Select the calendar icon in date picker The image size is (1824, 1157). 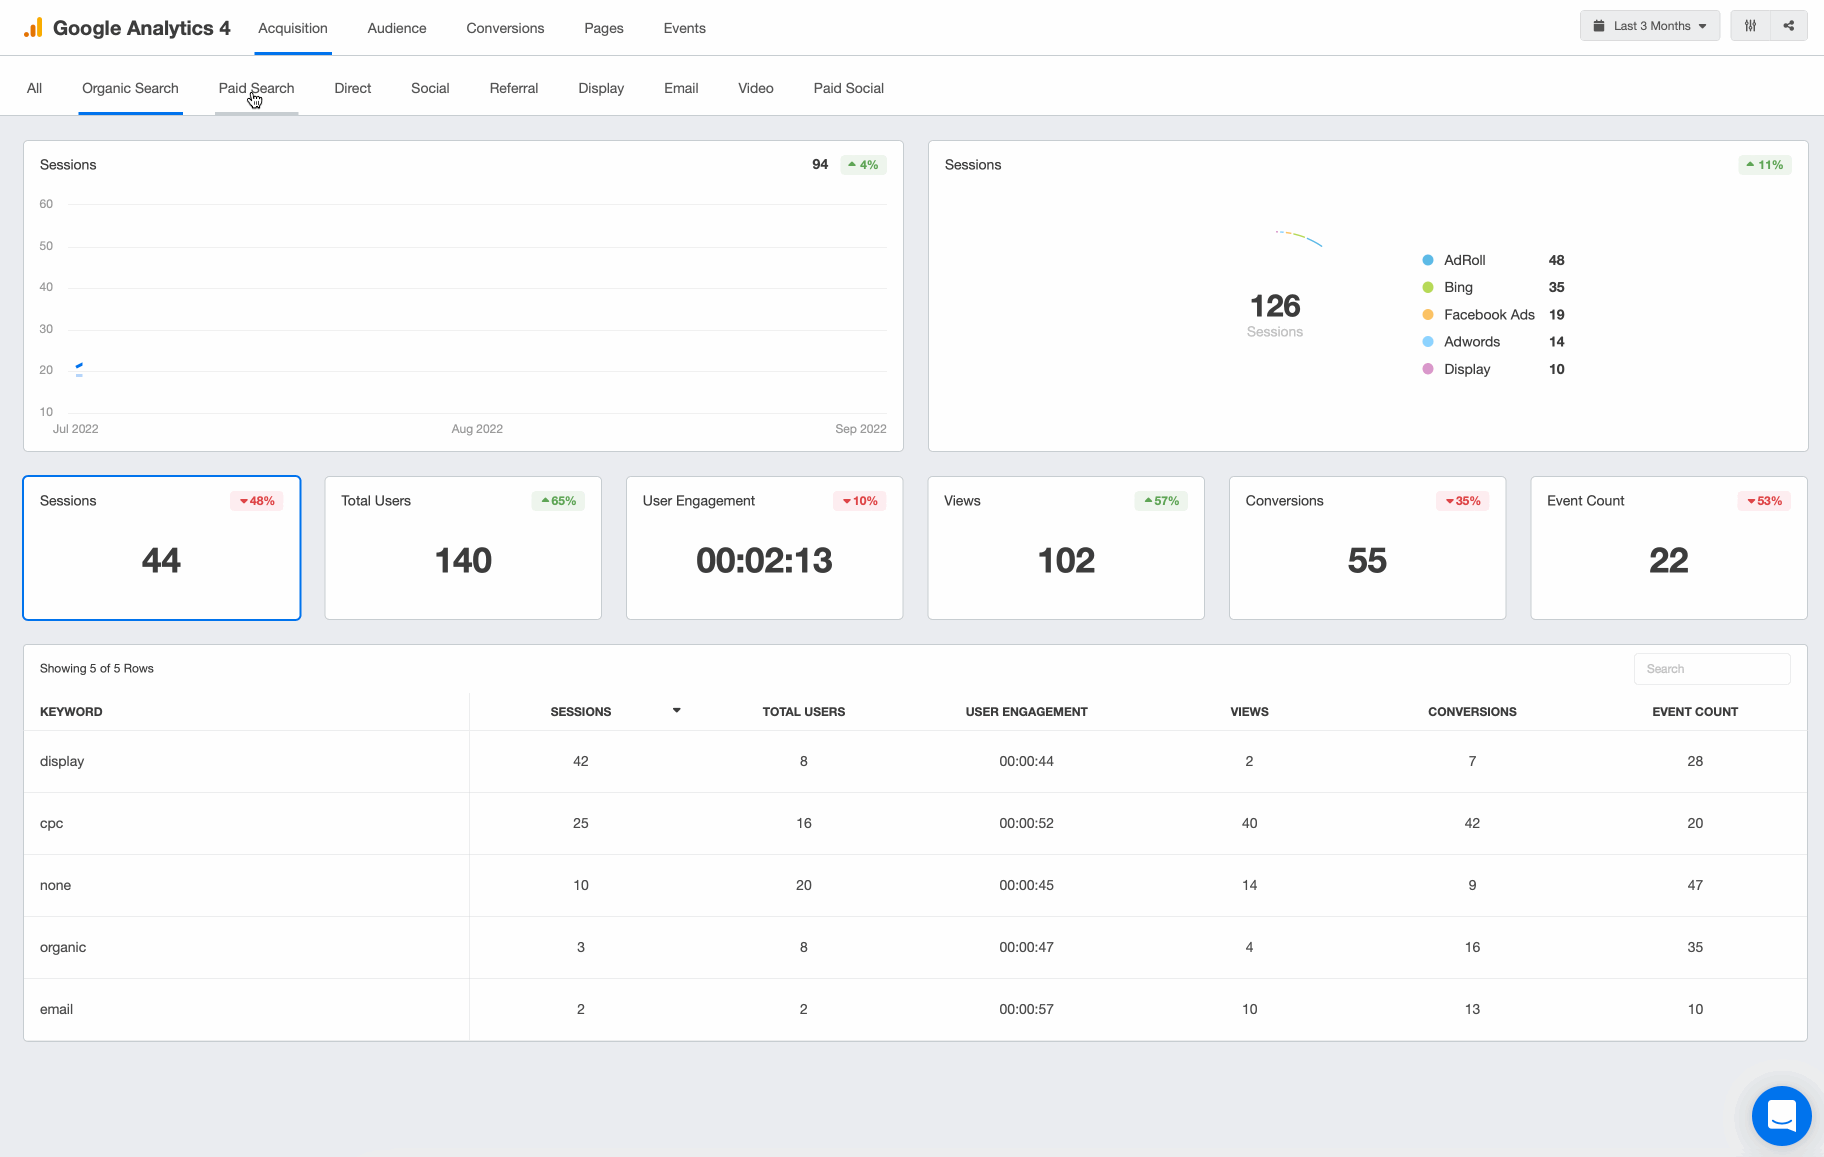[x=1601, y=25]
